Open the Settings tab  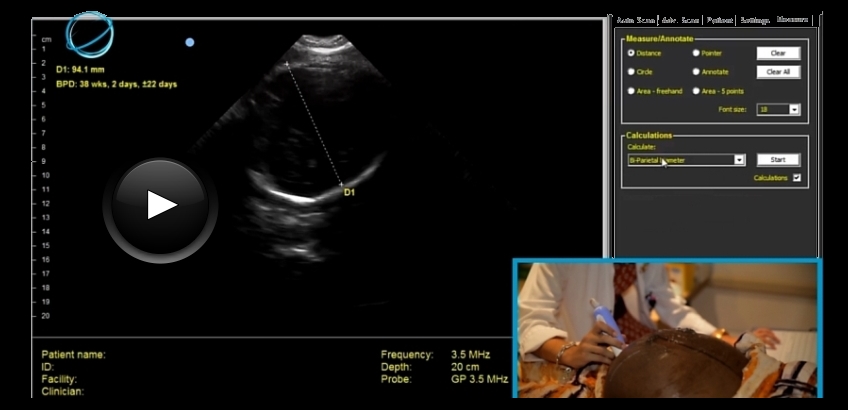754,20
